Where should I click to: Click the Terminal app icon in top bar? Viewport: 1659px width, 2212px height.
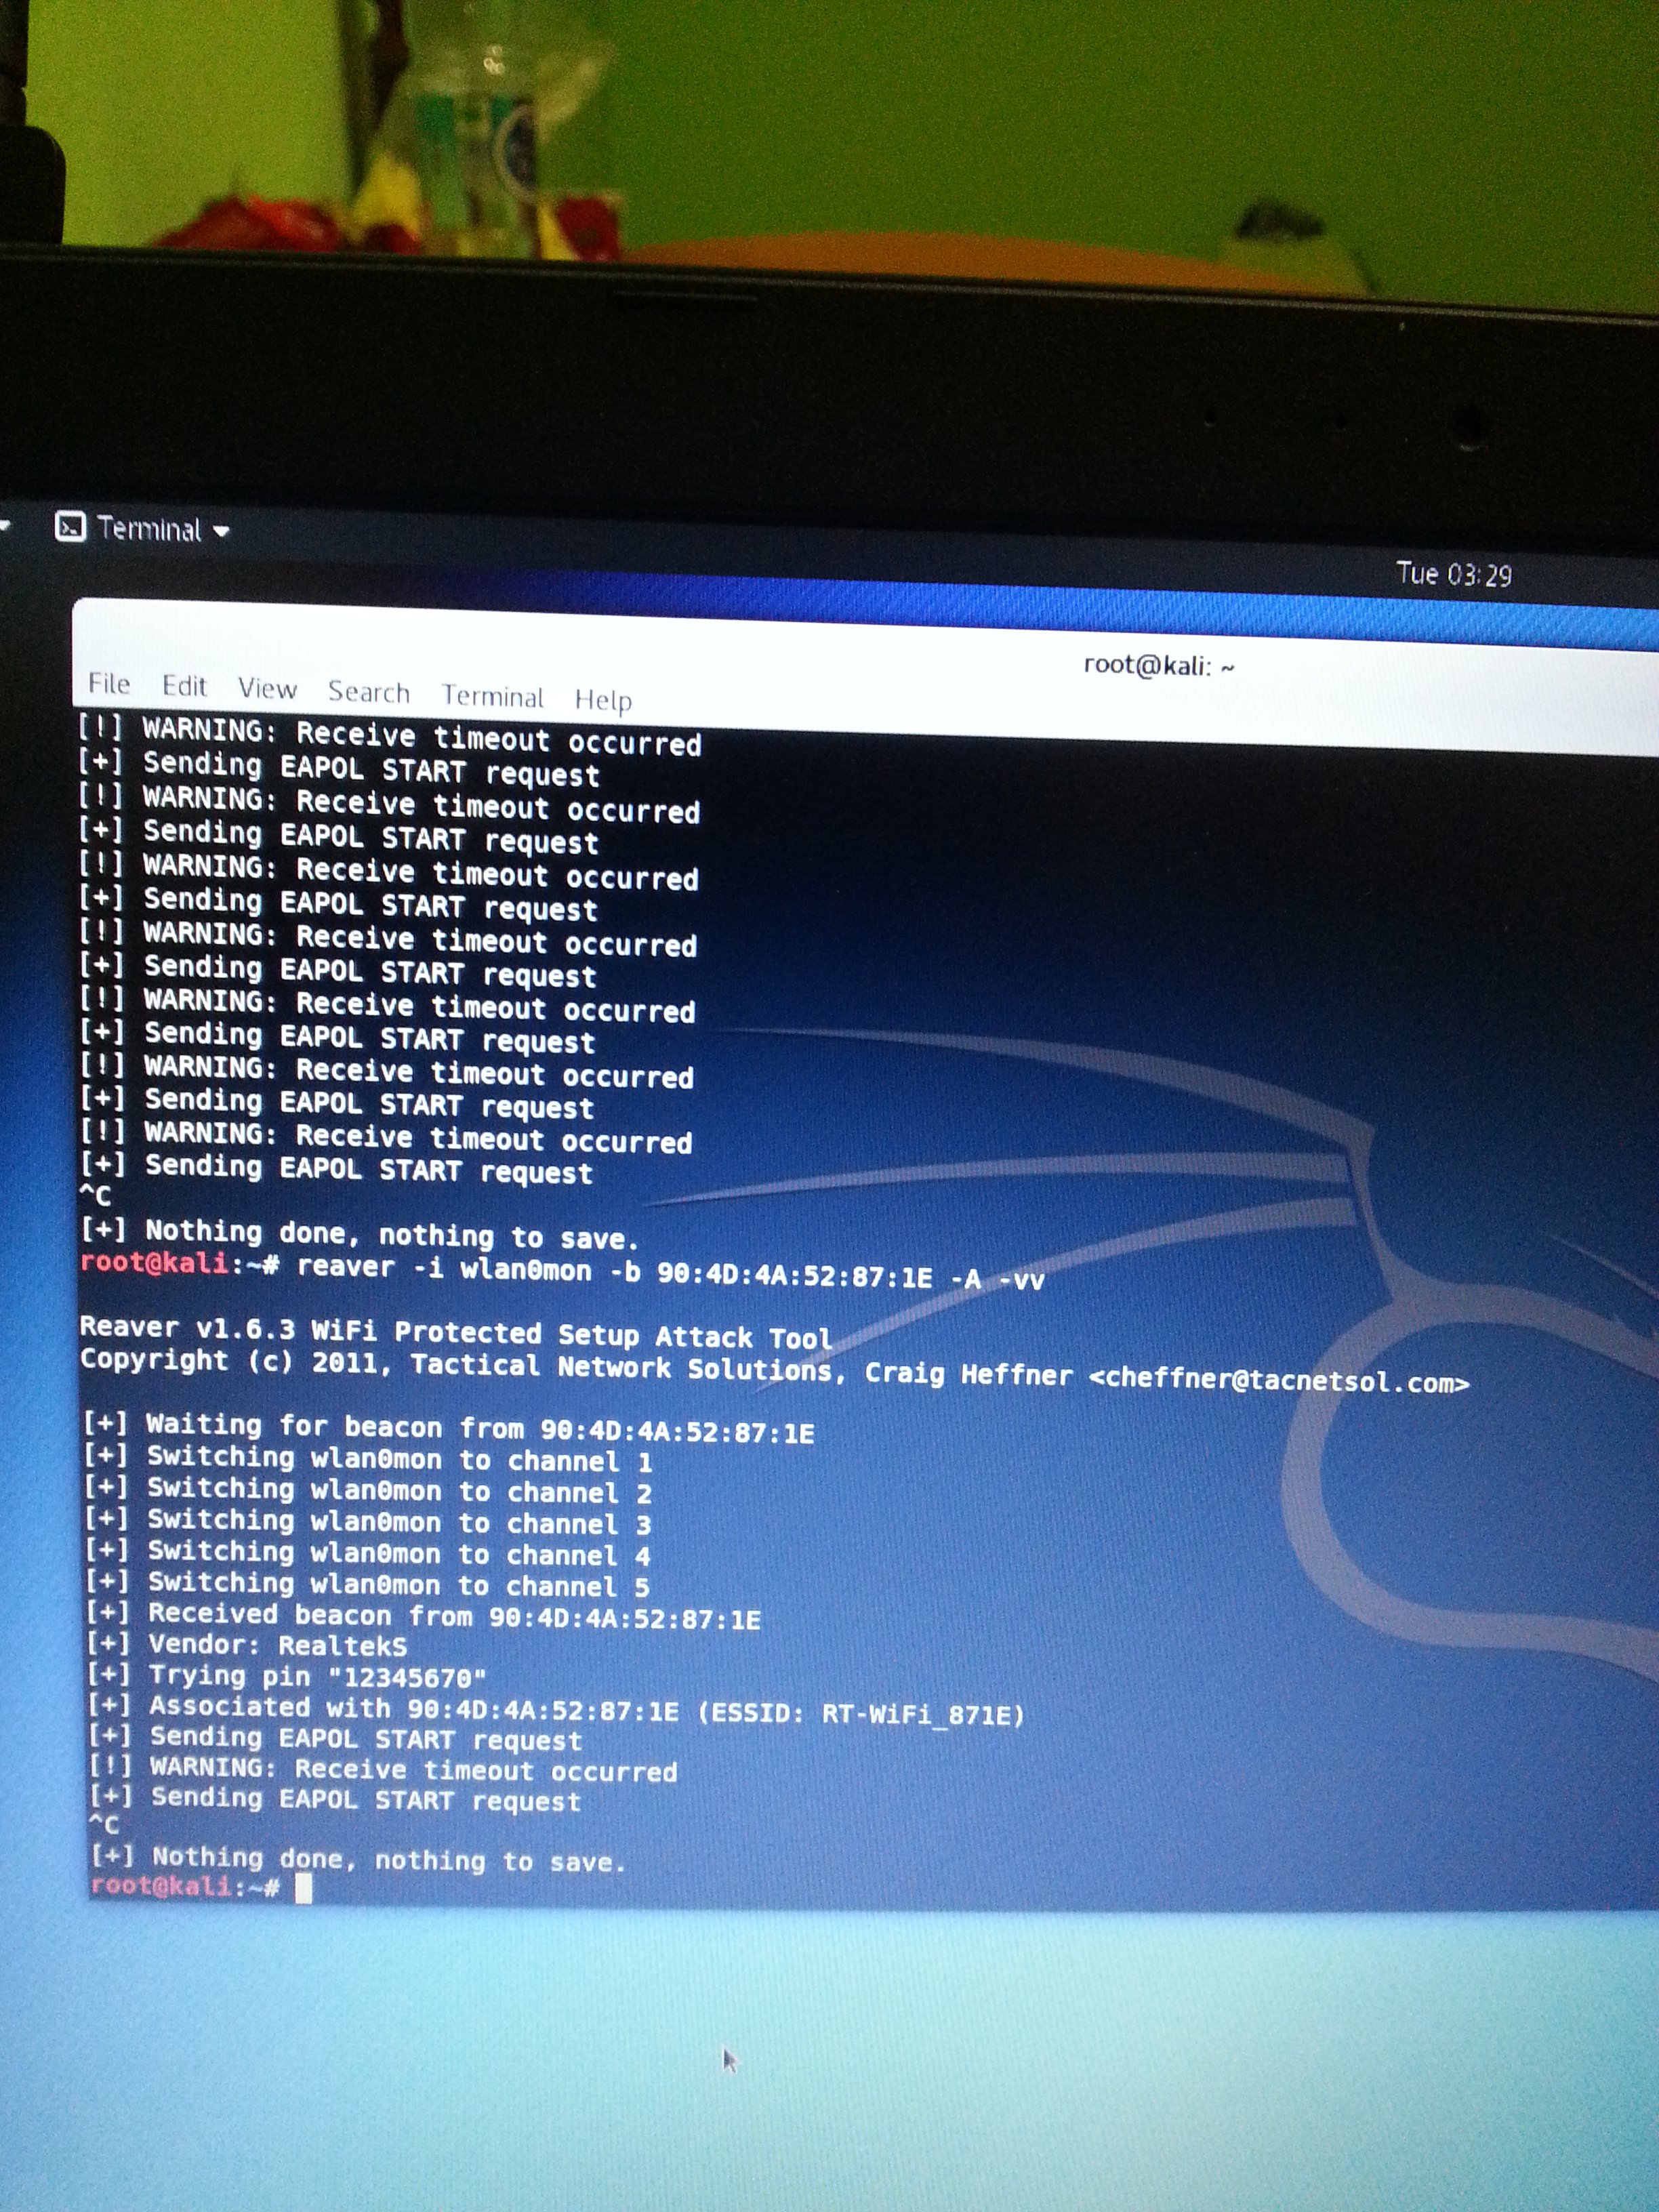(x=70, y=526)
